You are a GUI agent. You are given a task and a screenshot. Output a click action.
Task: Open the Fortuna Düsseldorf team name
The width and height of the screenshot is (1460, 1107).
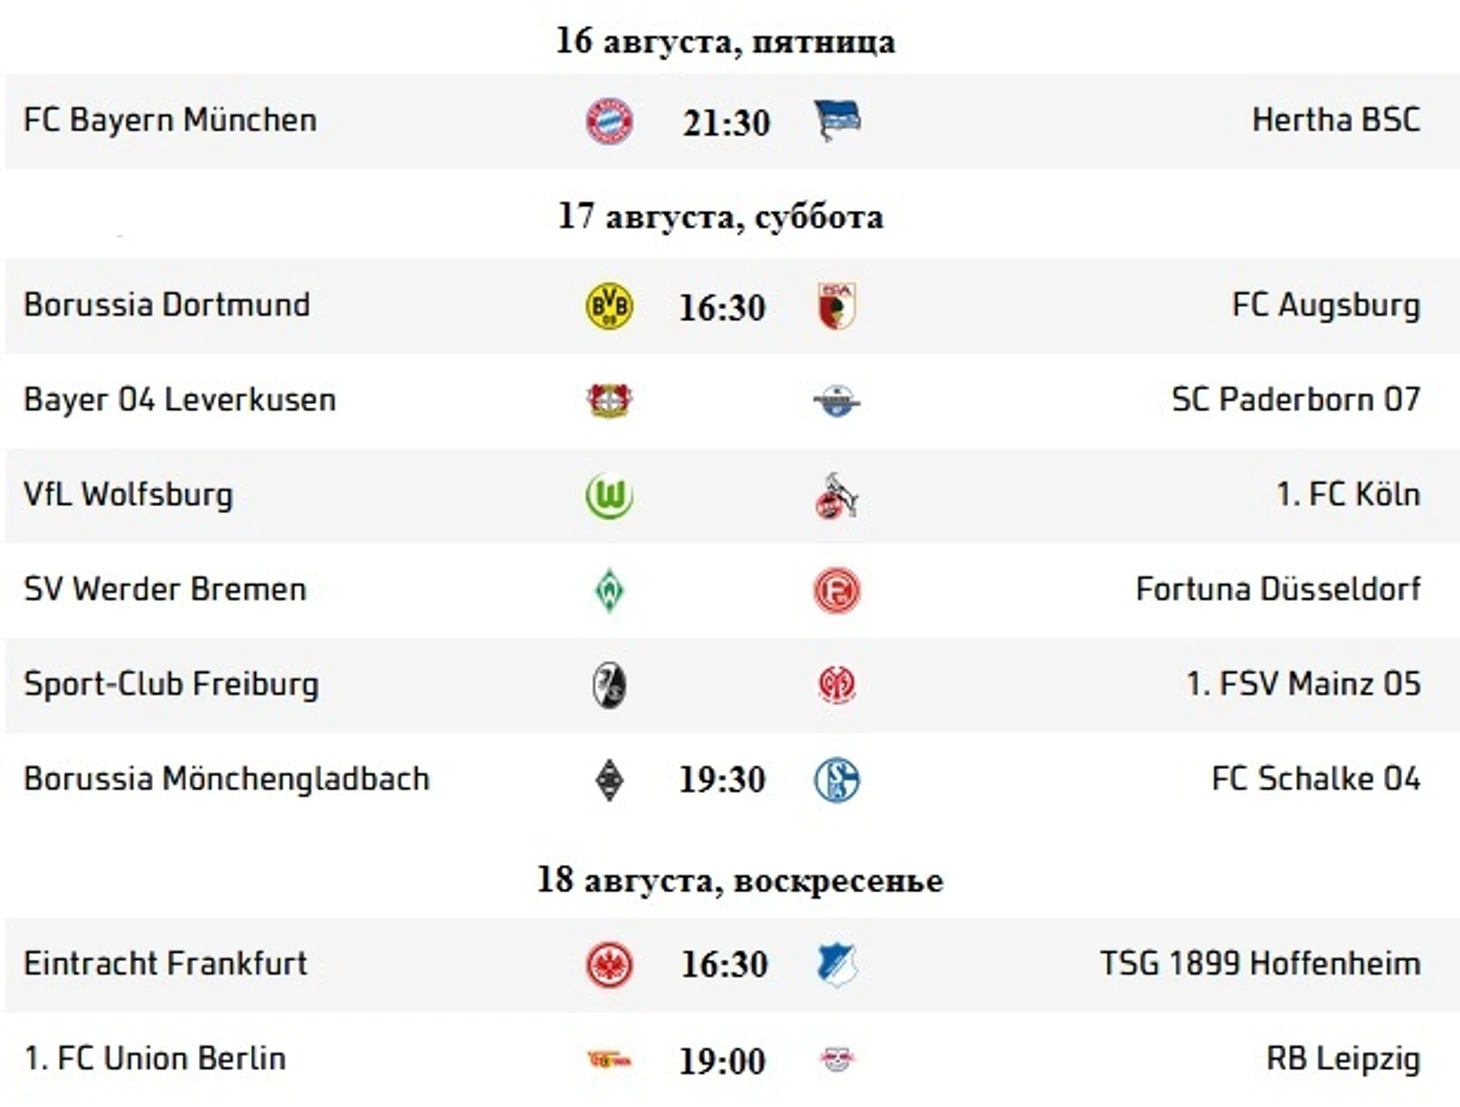tap(1278, 589)
